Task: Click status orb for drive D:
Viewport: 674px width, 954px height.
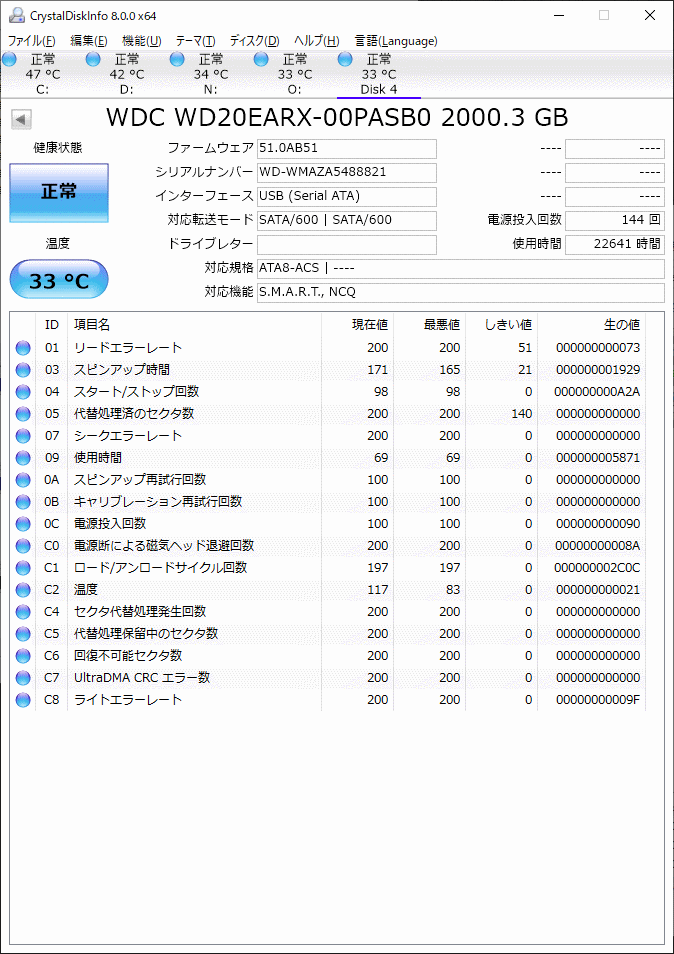Action: click(x=93, y=60)
